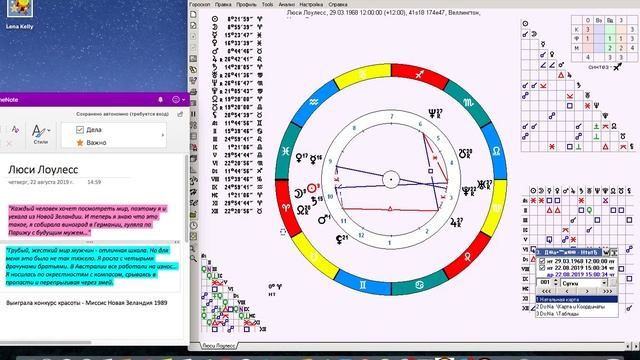Check the Дела tag in OneNote
This screenshot has height=360, width=640.
80,130
